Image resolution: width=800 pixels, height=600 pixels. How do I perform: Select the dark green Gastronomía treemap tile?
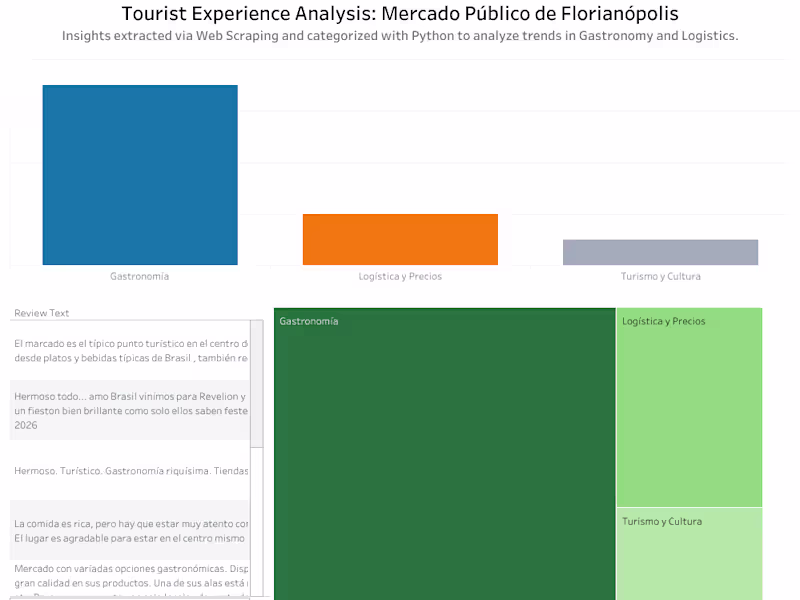[444, 454]
